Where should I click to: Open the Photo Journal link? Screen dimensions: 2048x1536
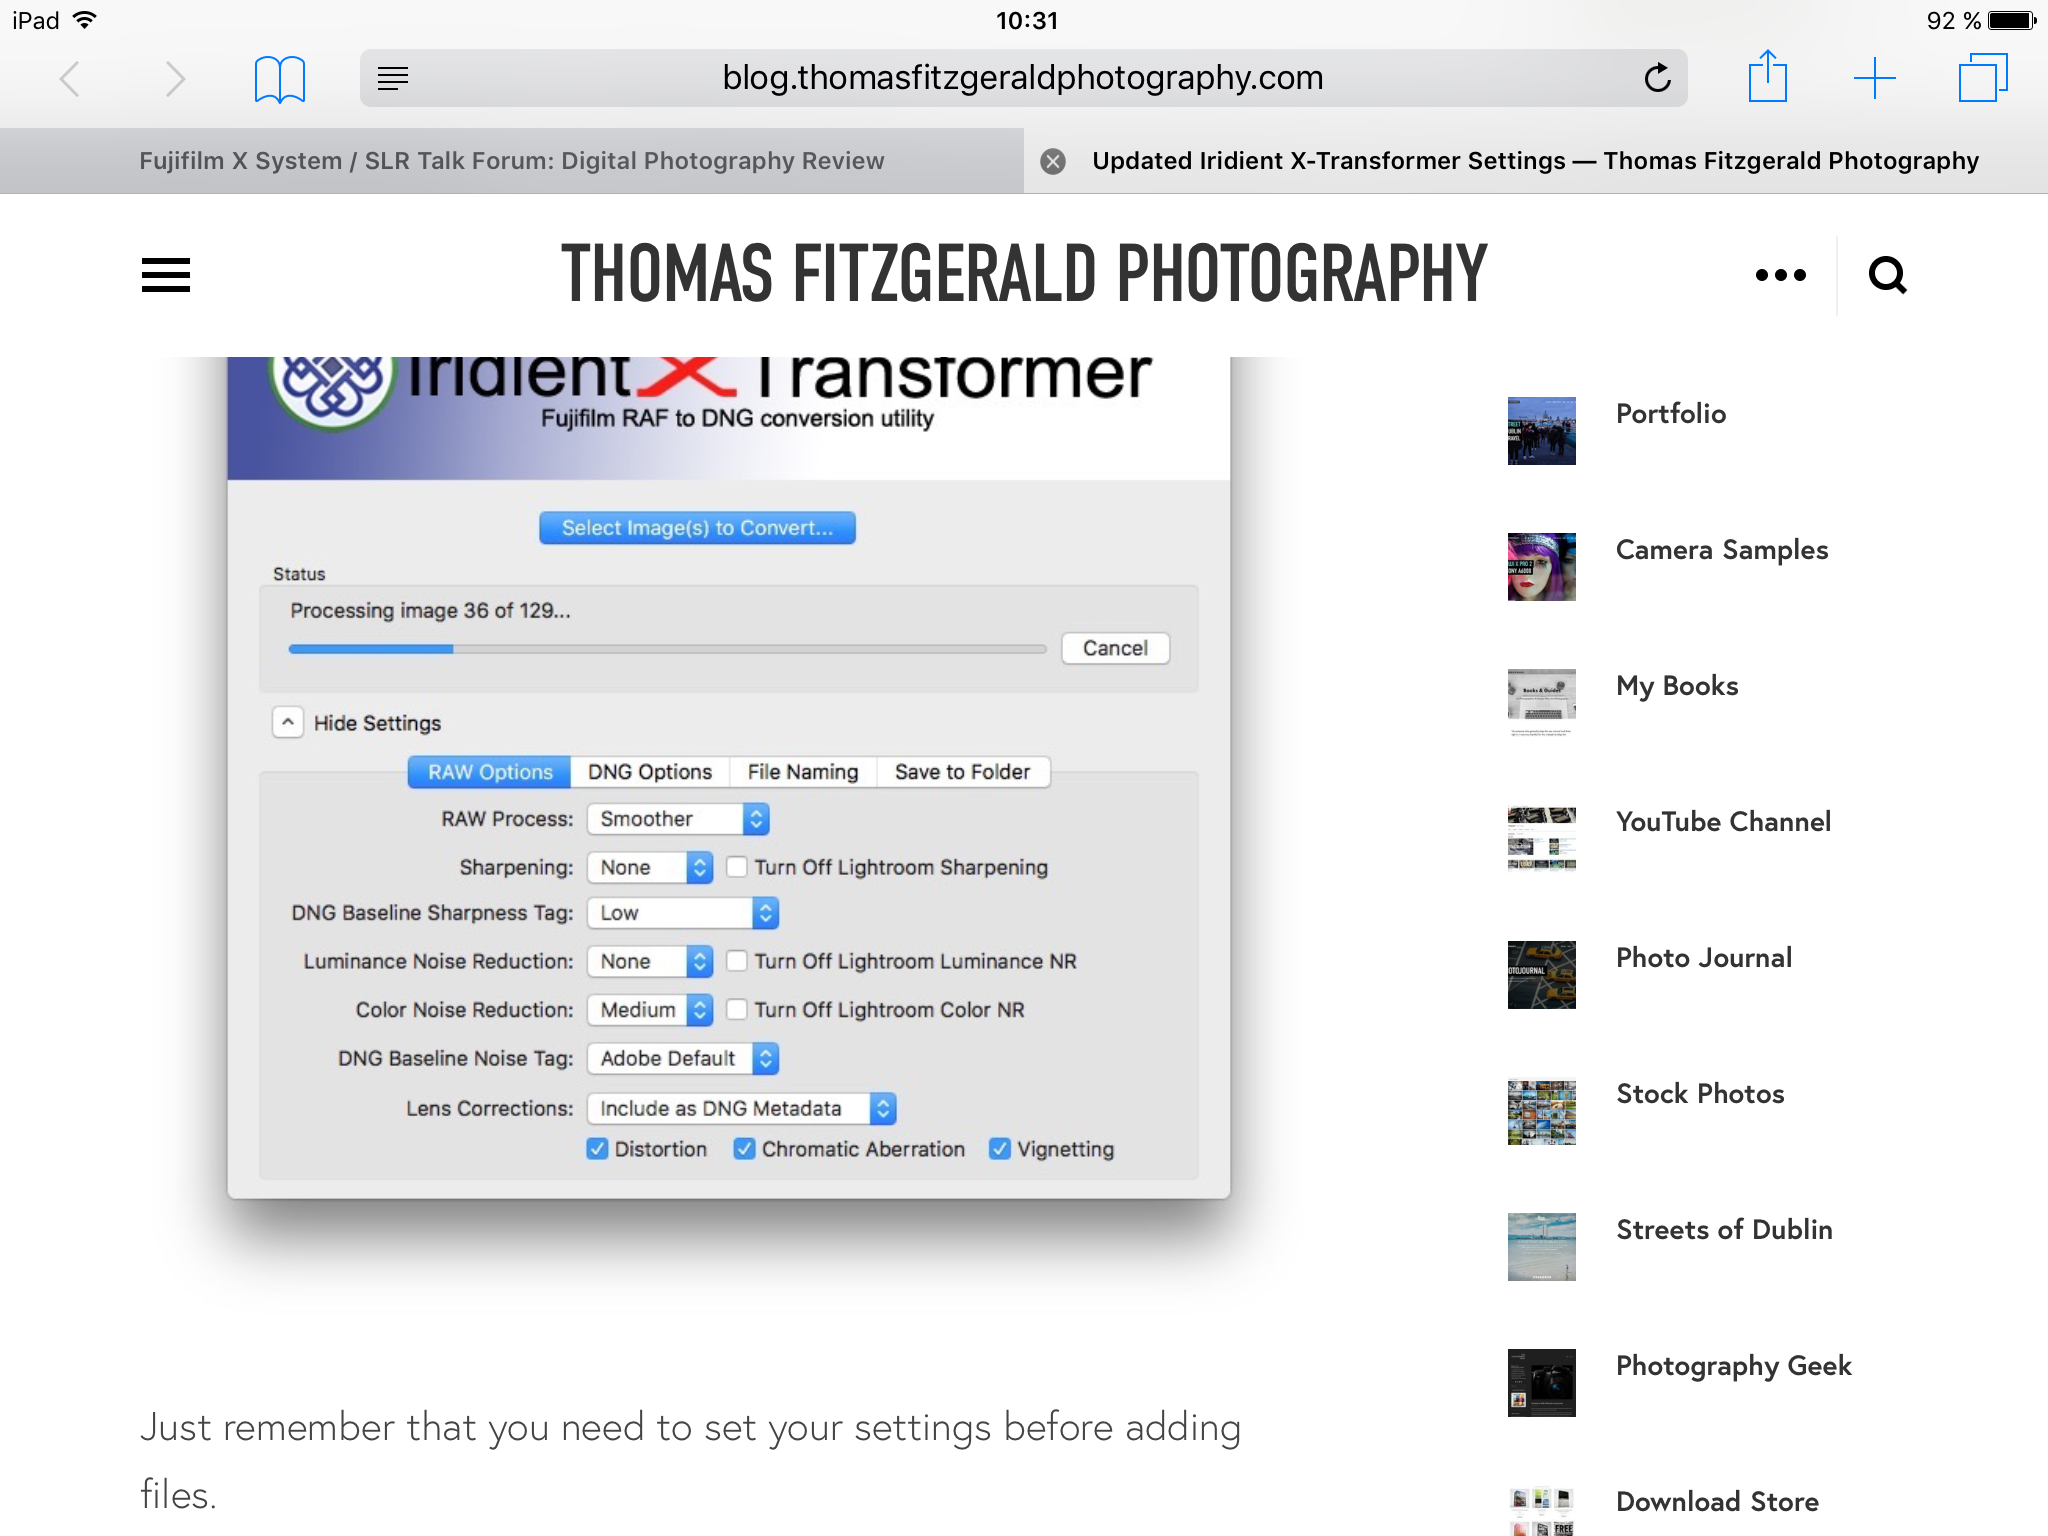[x=1704, y=958]
